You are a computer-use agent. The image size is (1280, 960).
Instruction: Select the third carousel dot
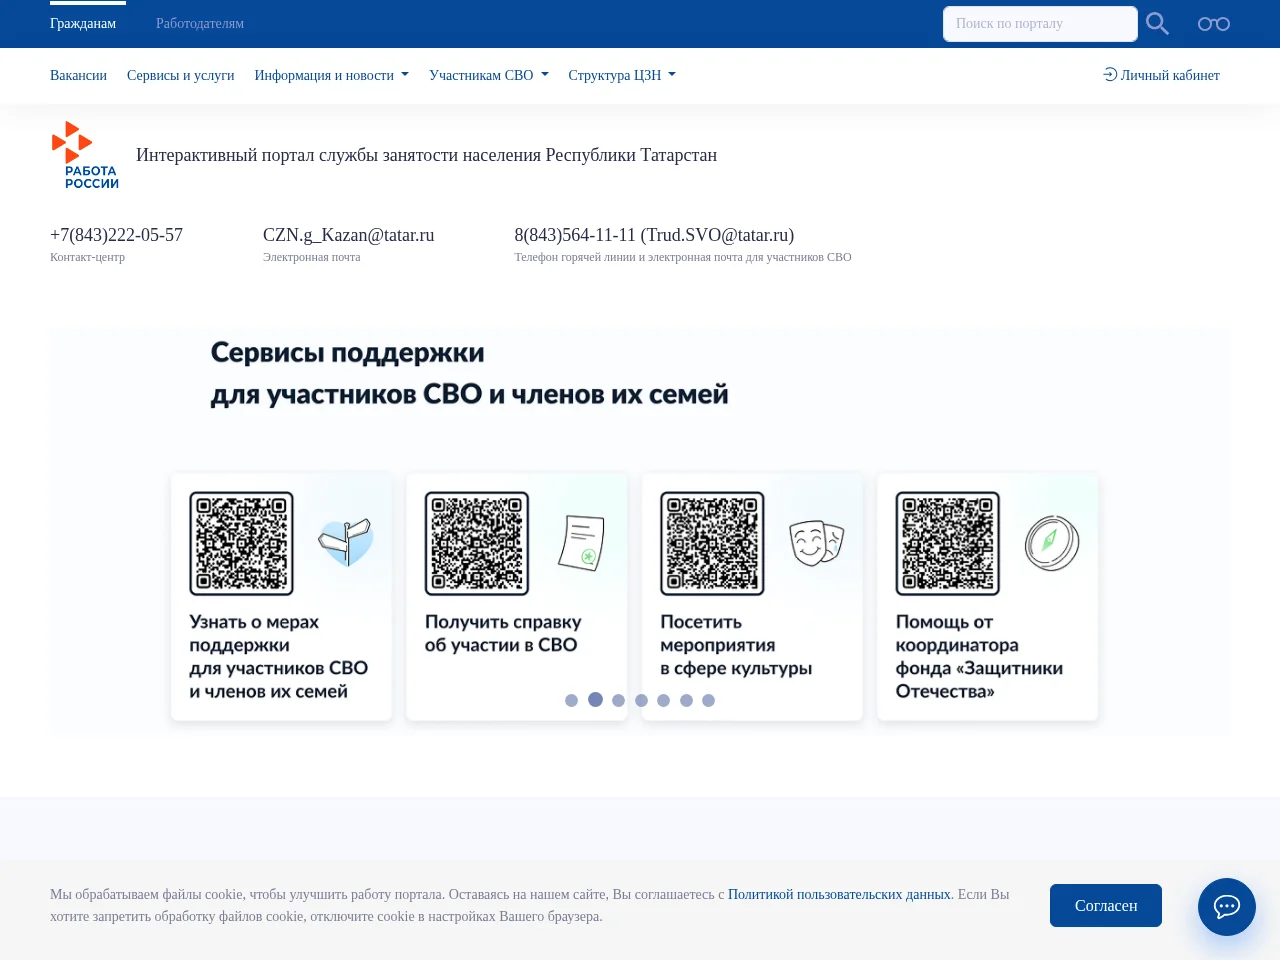pos(618,700)
